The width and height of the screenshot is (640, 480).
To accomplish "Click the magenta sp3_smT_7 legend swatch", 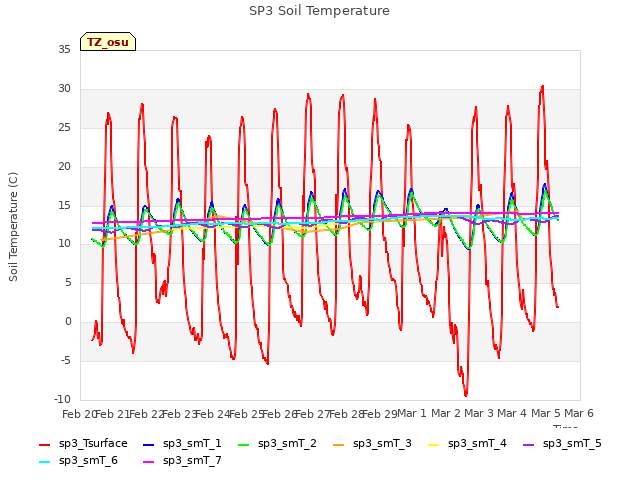I will point(149,462).
